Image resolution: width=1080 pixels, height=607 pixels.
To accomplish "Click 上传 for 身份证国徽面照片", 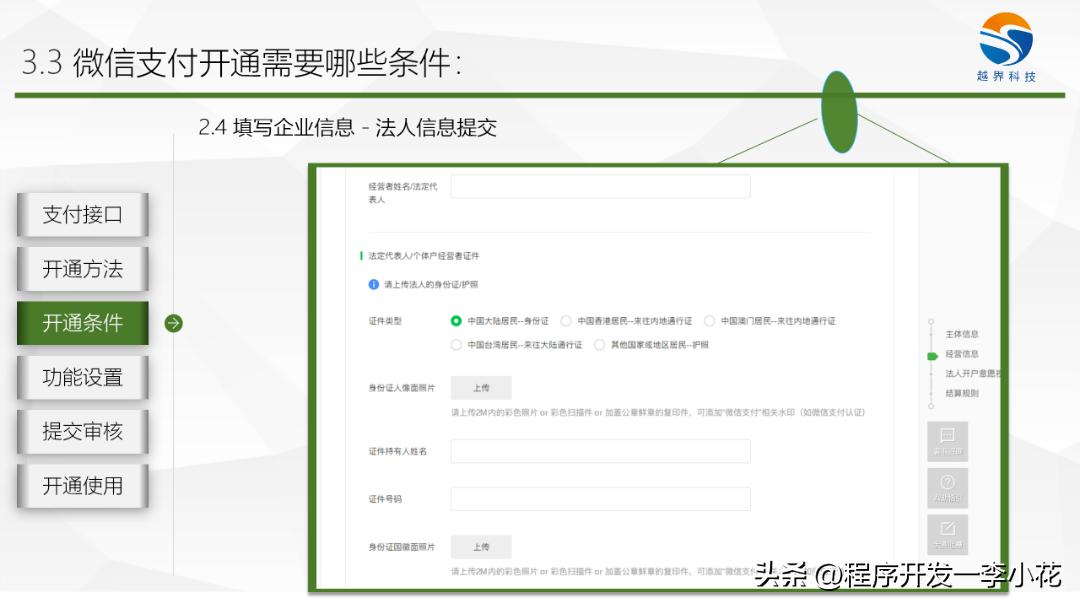I will (480, 547).
